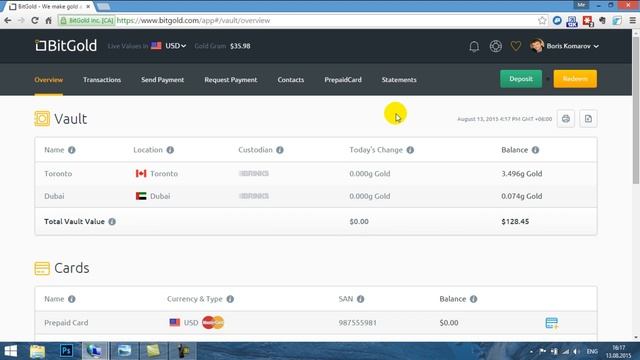
Task: Click the 0.074g Gold balance
Action: tap(522, 196)
